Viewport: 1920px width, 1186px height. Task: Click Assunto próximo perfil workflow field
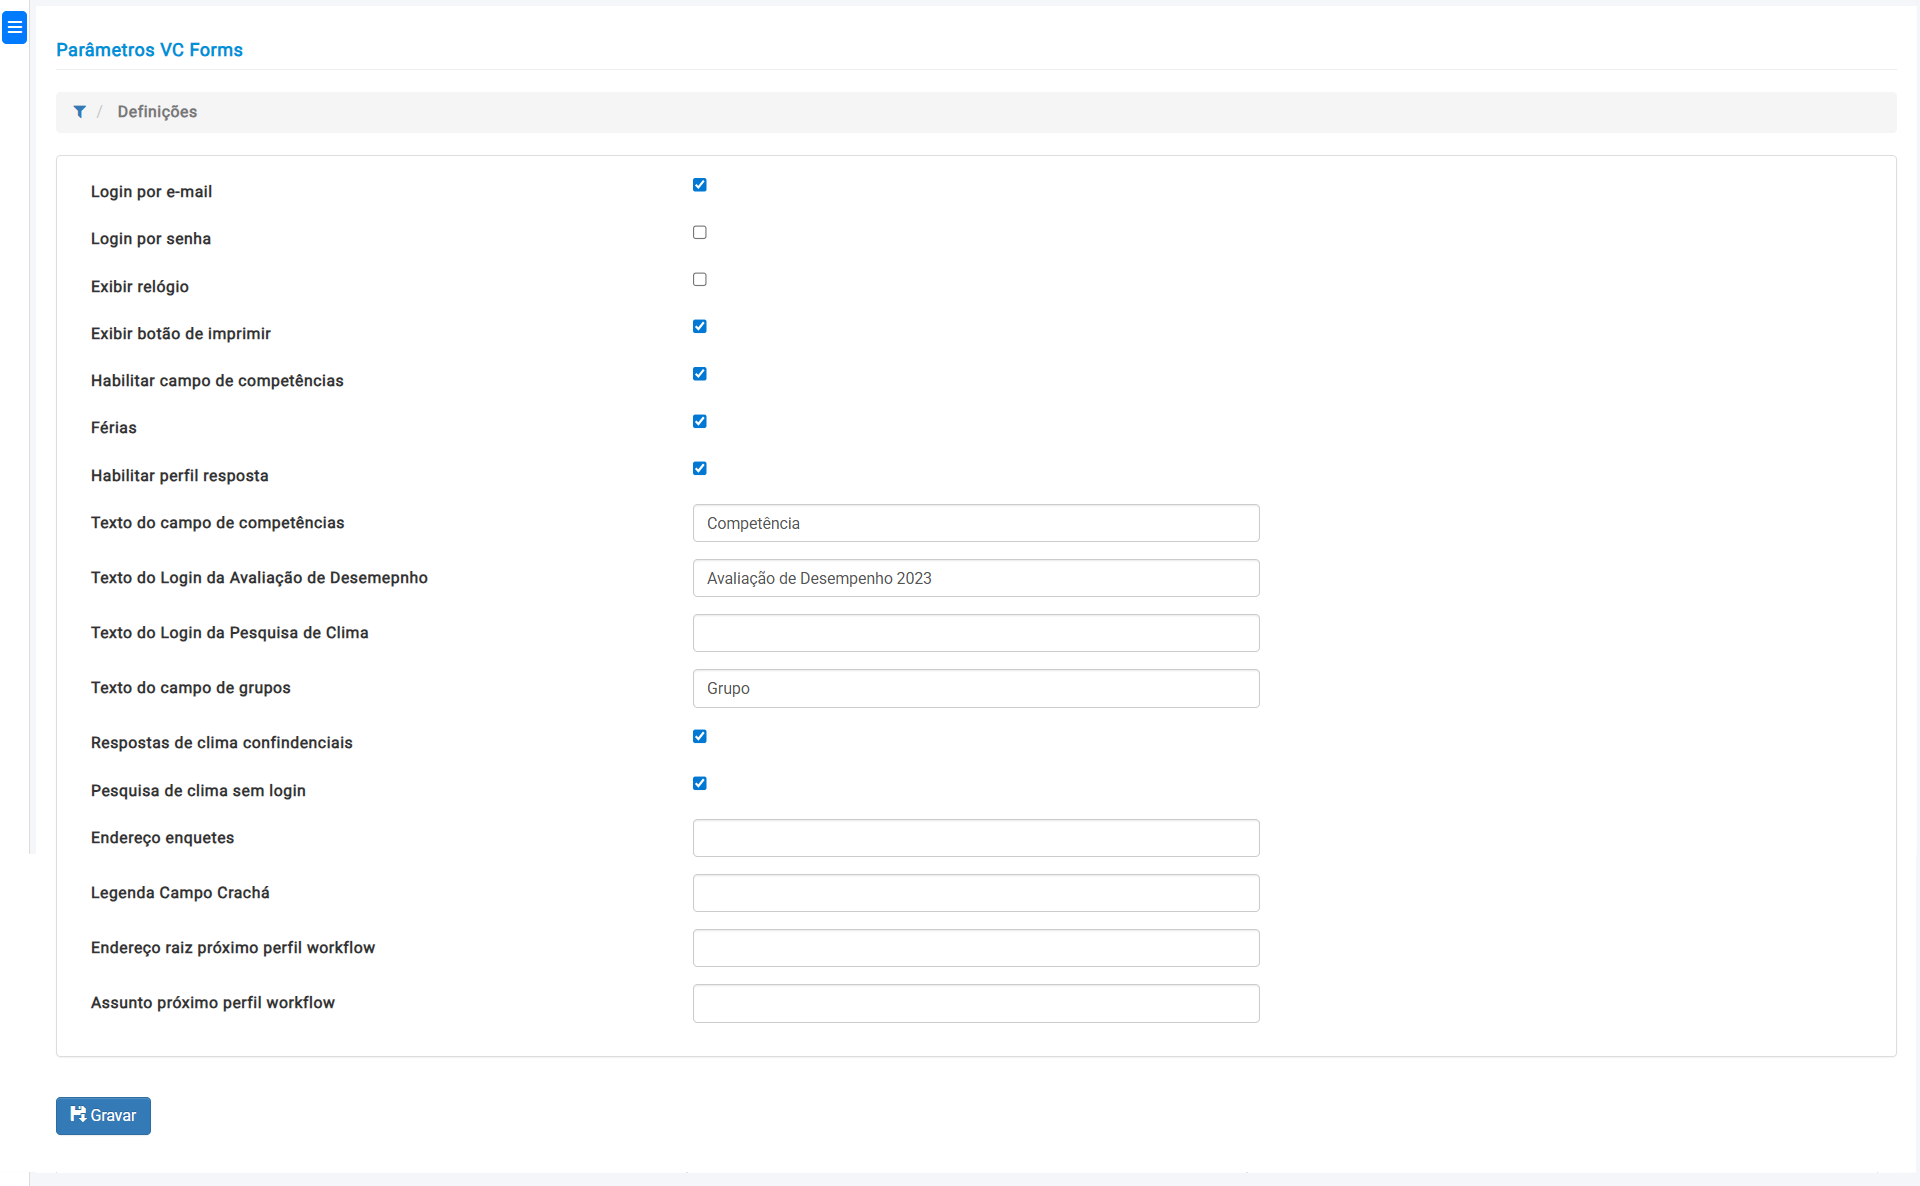(x=975, y=1003)
